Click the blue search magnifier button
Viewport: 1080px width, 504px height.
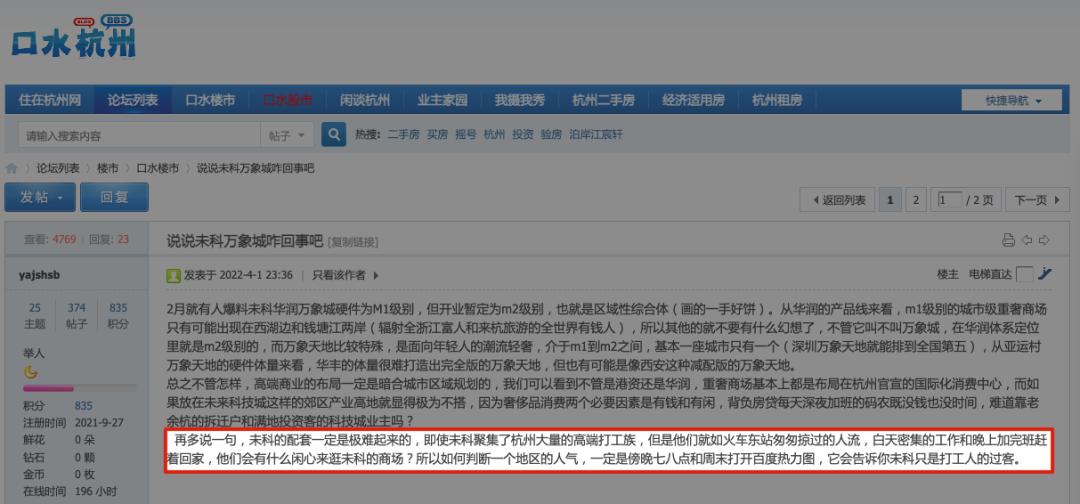pyautogui.click(x=333, y=135)
